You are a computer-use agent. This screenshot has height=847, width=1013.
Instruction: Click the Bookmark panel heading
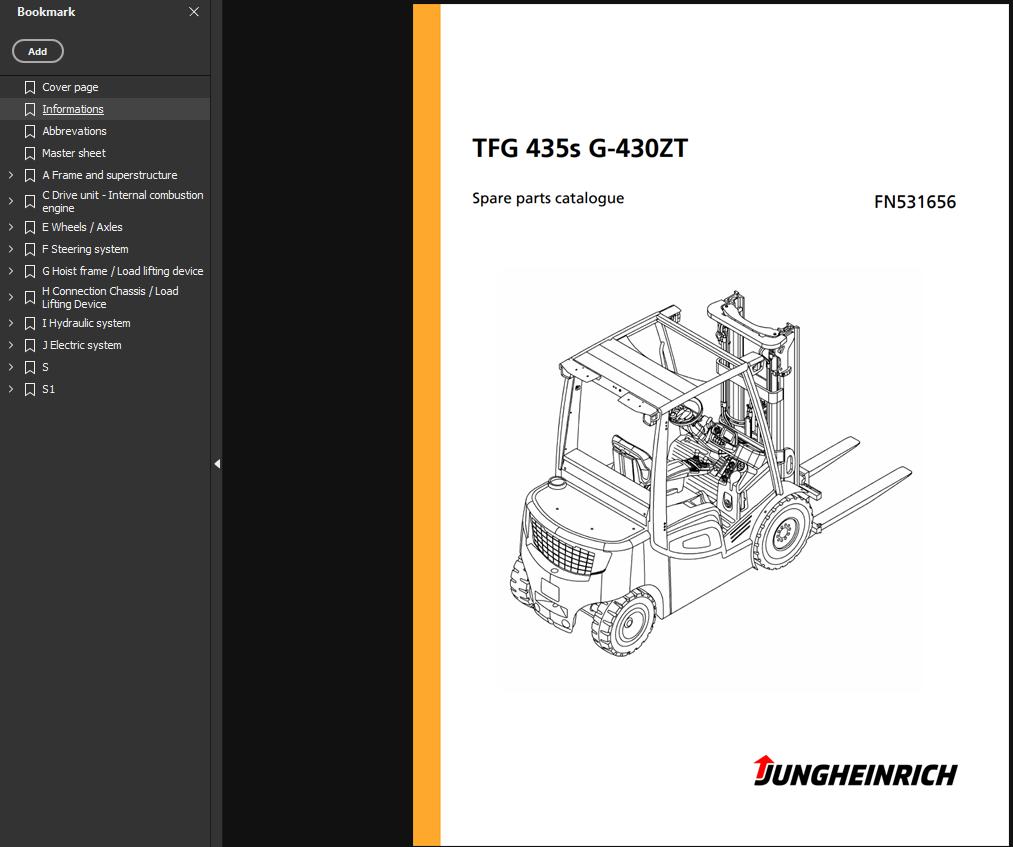(46, 12)
